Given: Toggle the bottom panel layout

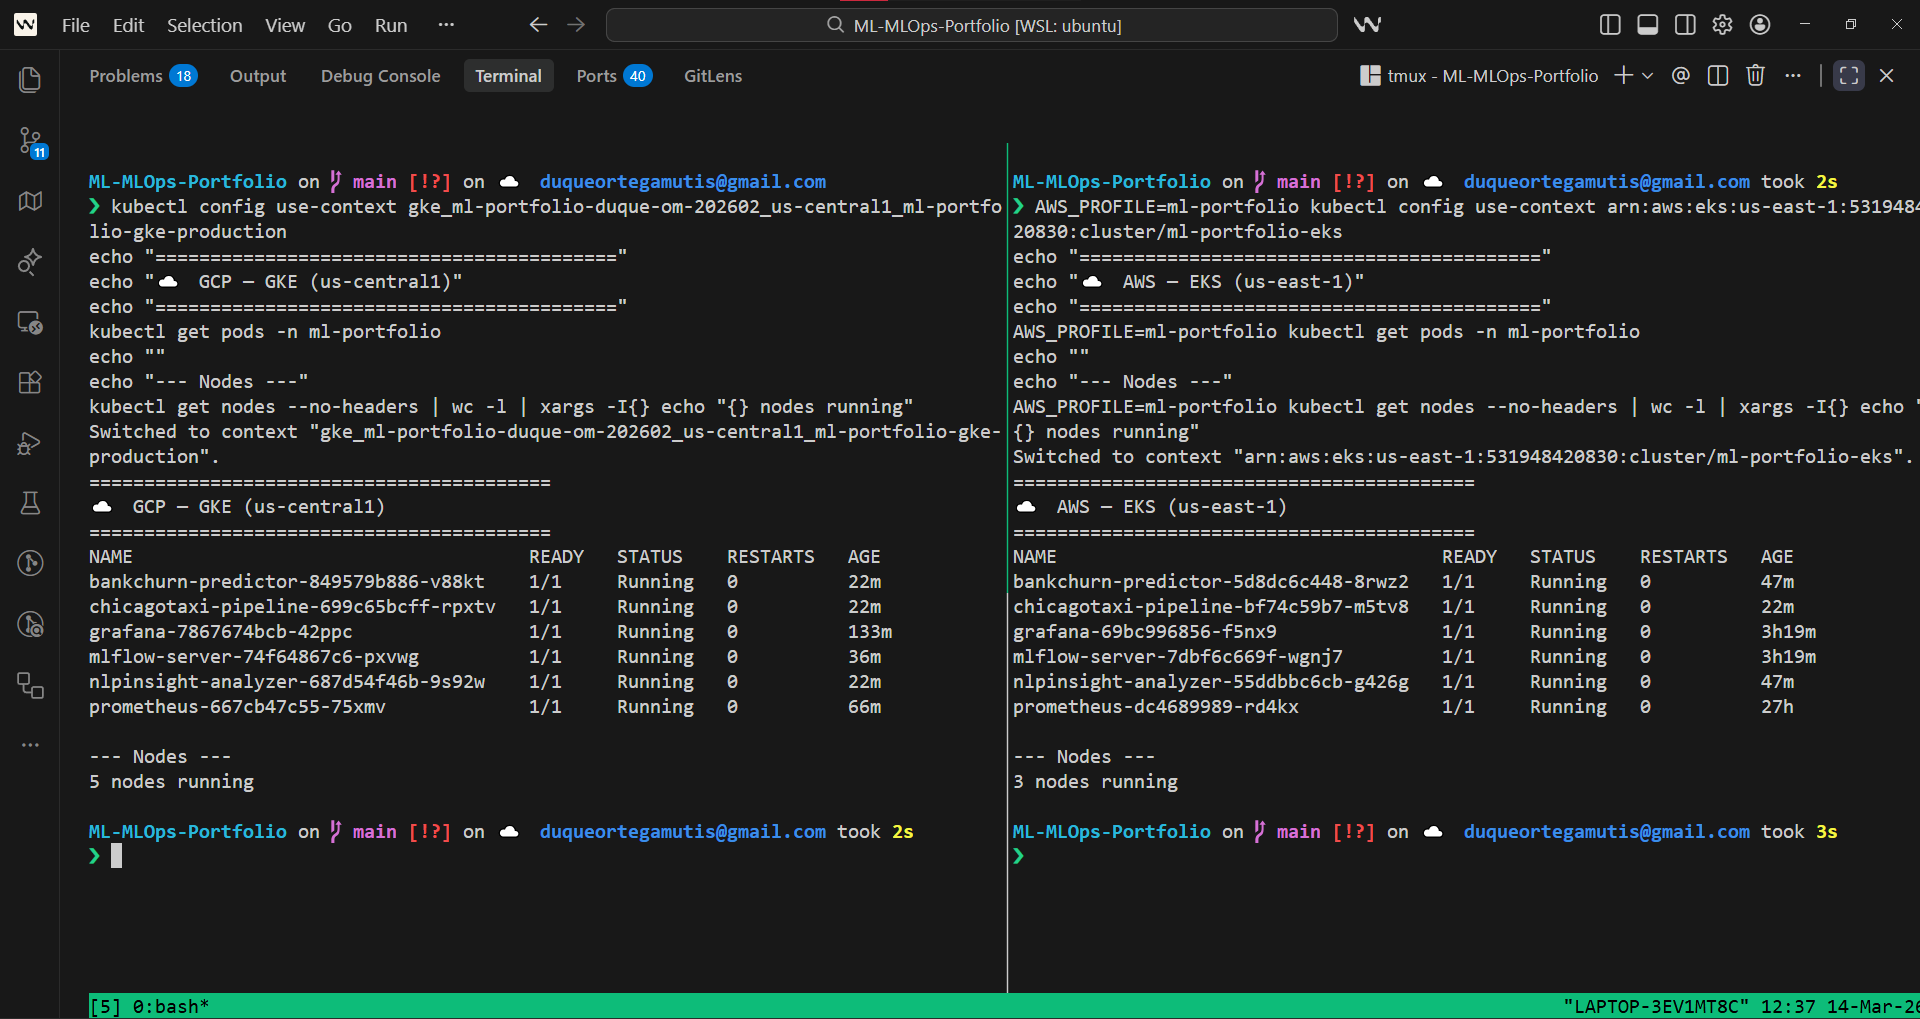Looking at the screenshot, I should pos(1647,25).
